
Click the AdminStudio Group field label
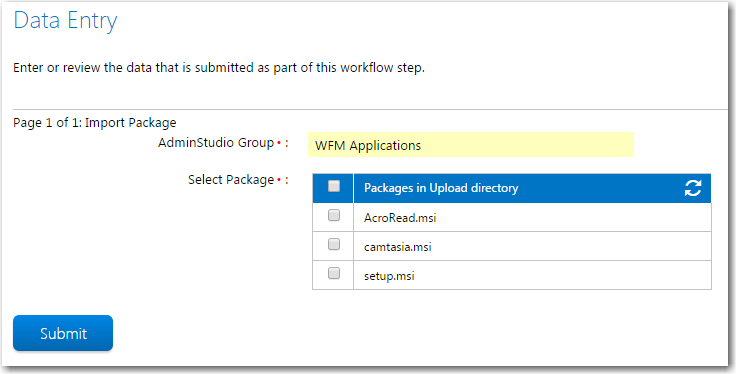[x=216, y=143]
